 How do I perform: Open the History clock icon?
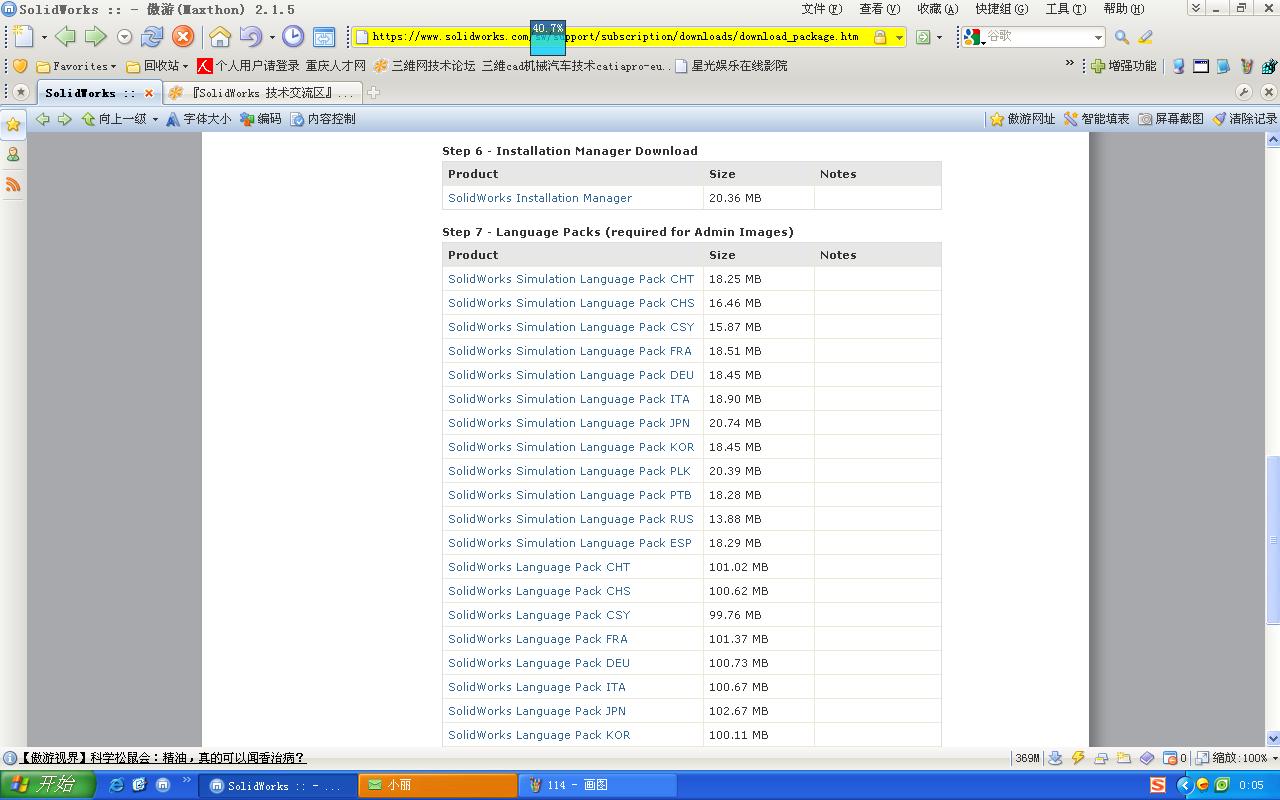[x=293, y=37]
